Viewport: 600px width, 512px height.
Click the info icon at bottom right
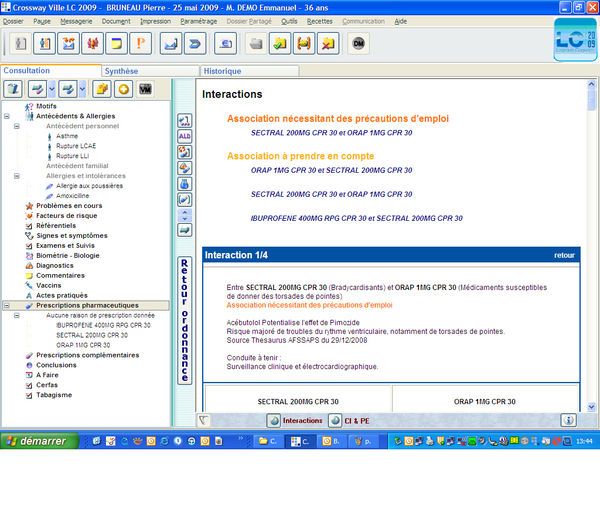pos(568,421)
